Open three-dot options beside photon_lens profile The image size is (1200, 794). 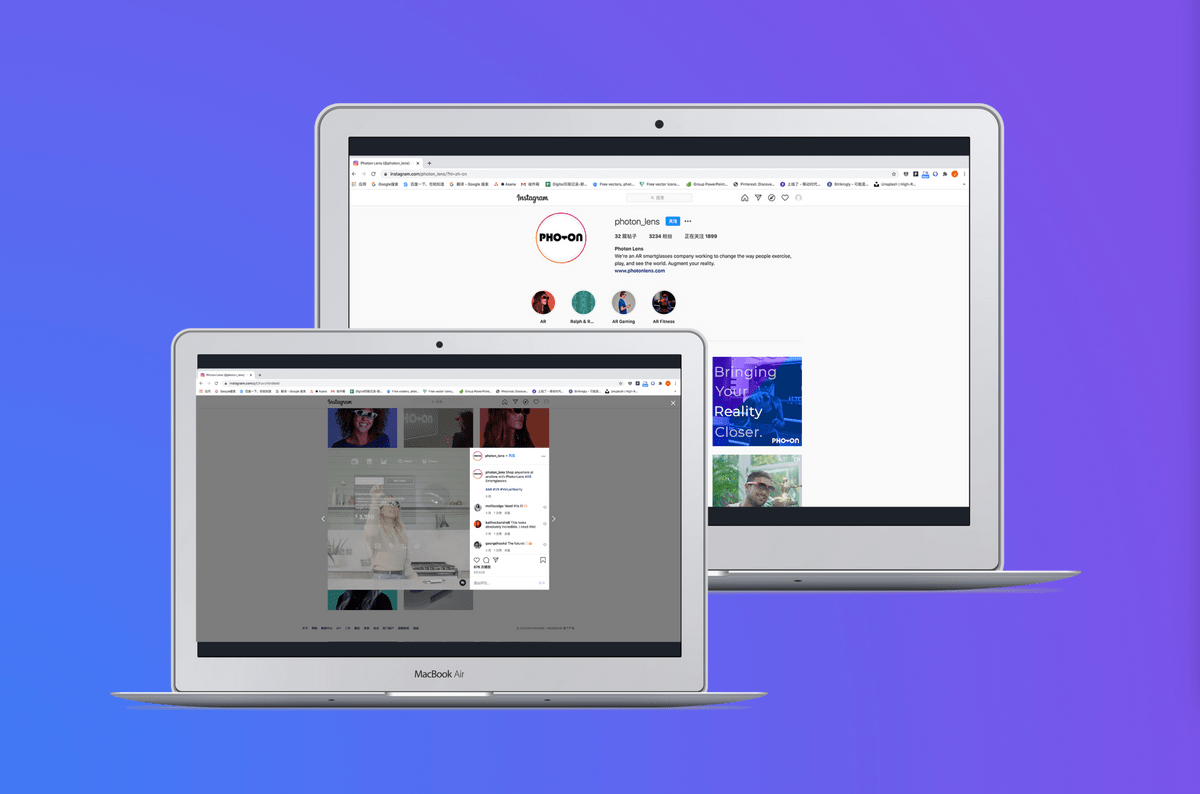point(688,221)
